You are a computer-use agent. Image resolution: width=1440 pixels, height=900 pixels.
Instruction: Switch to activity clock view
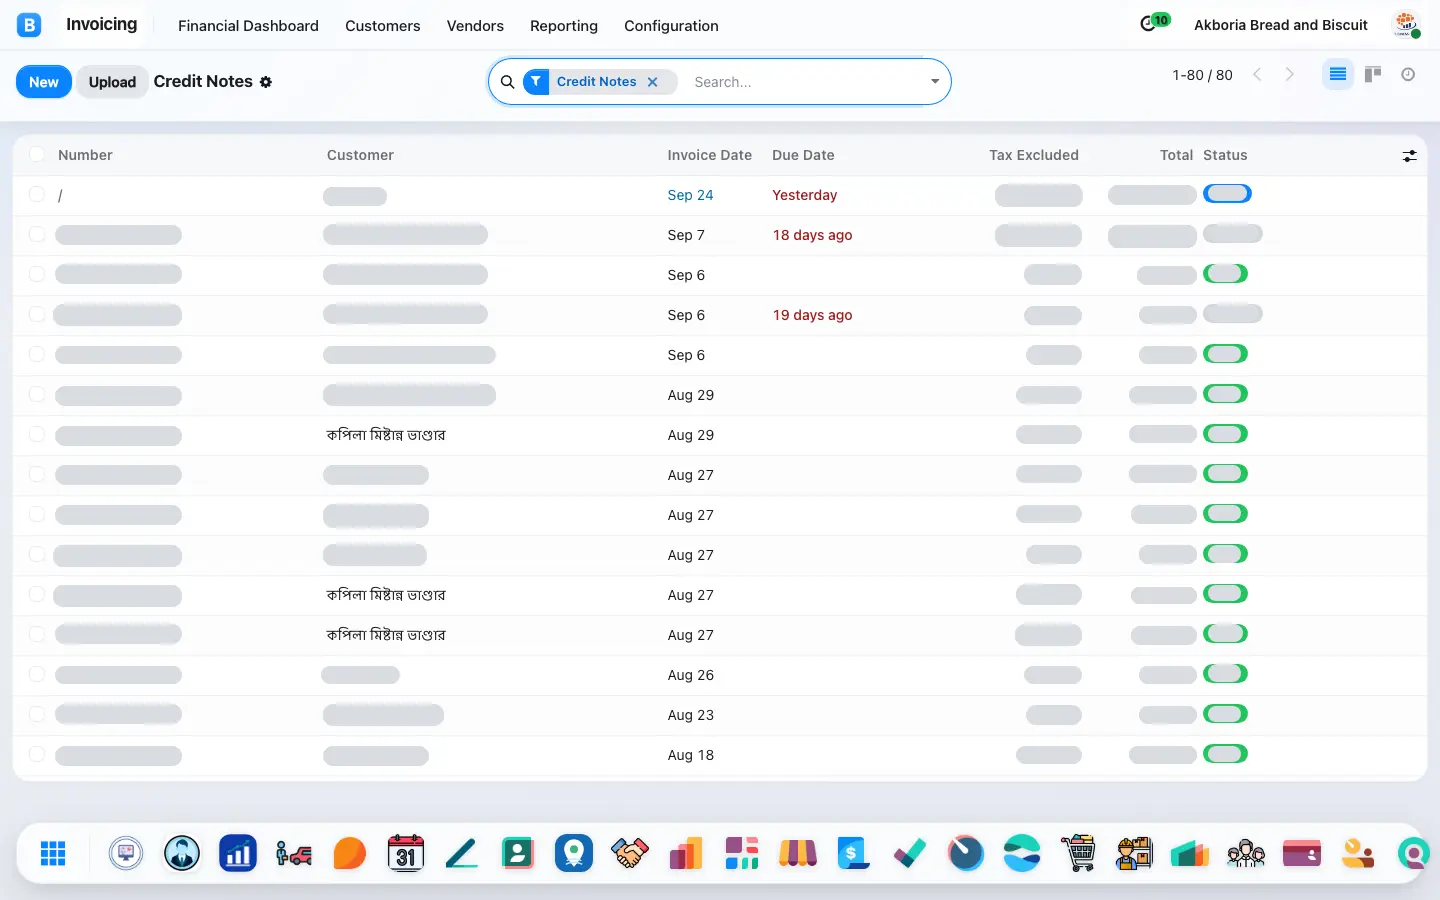point(1408,74)
